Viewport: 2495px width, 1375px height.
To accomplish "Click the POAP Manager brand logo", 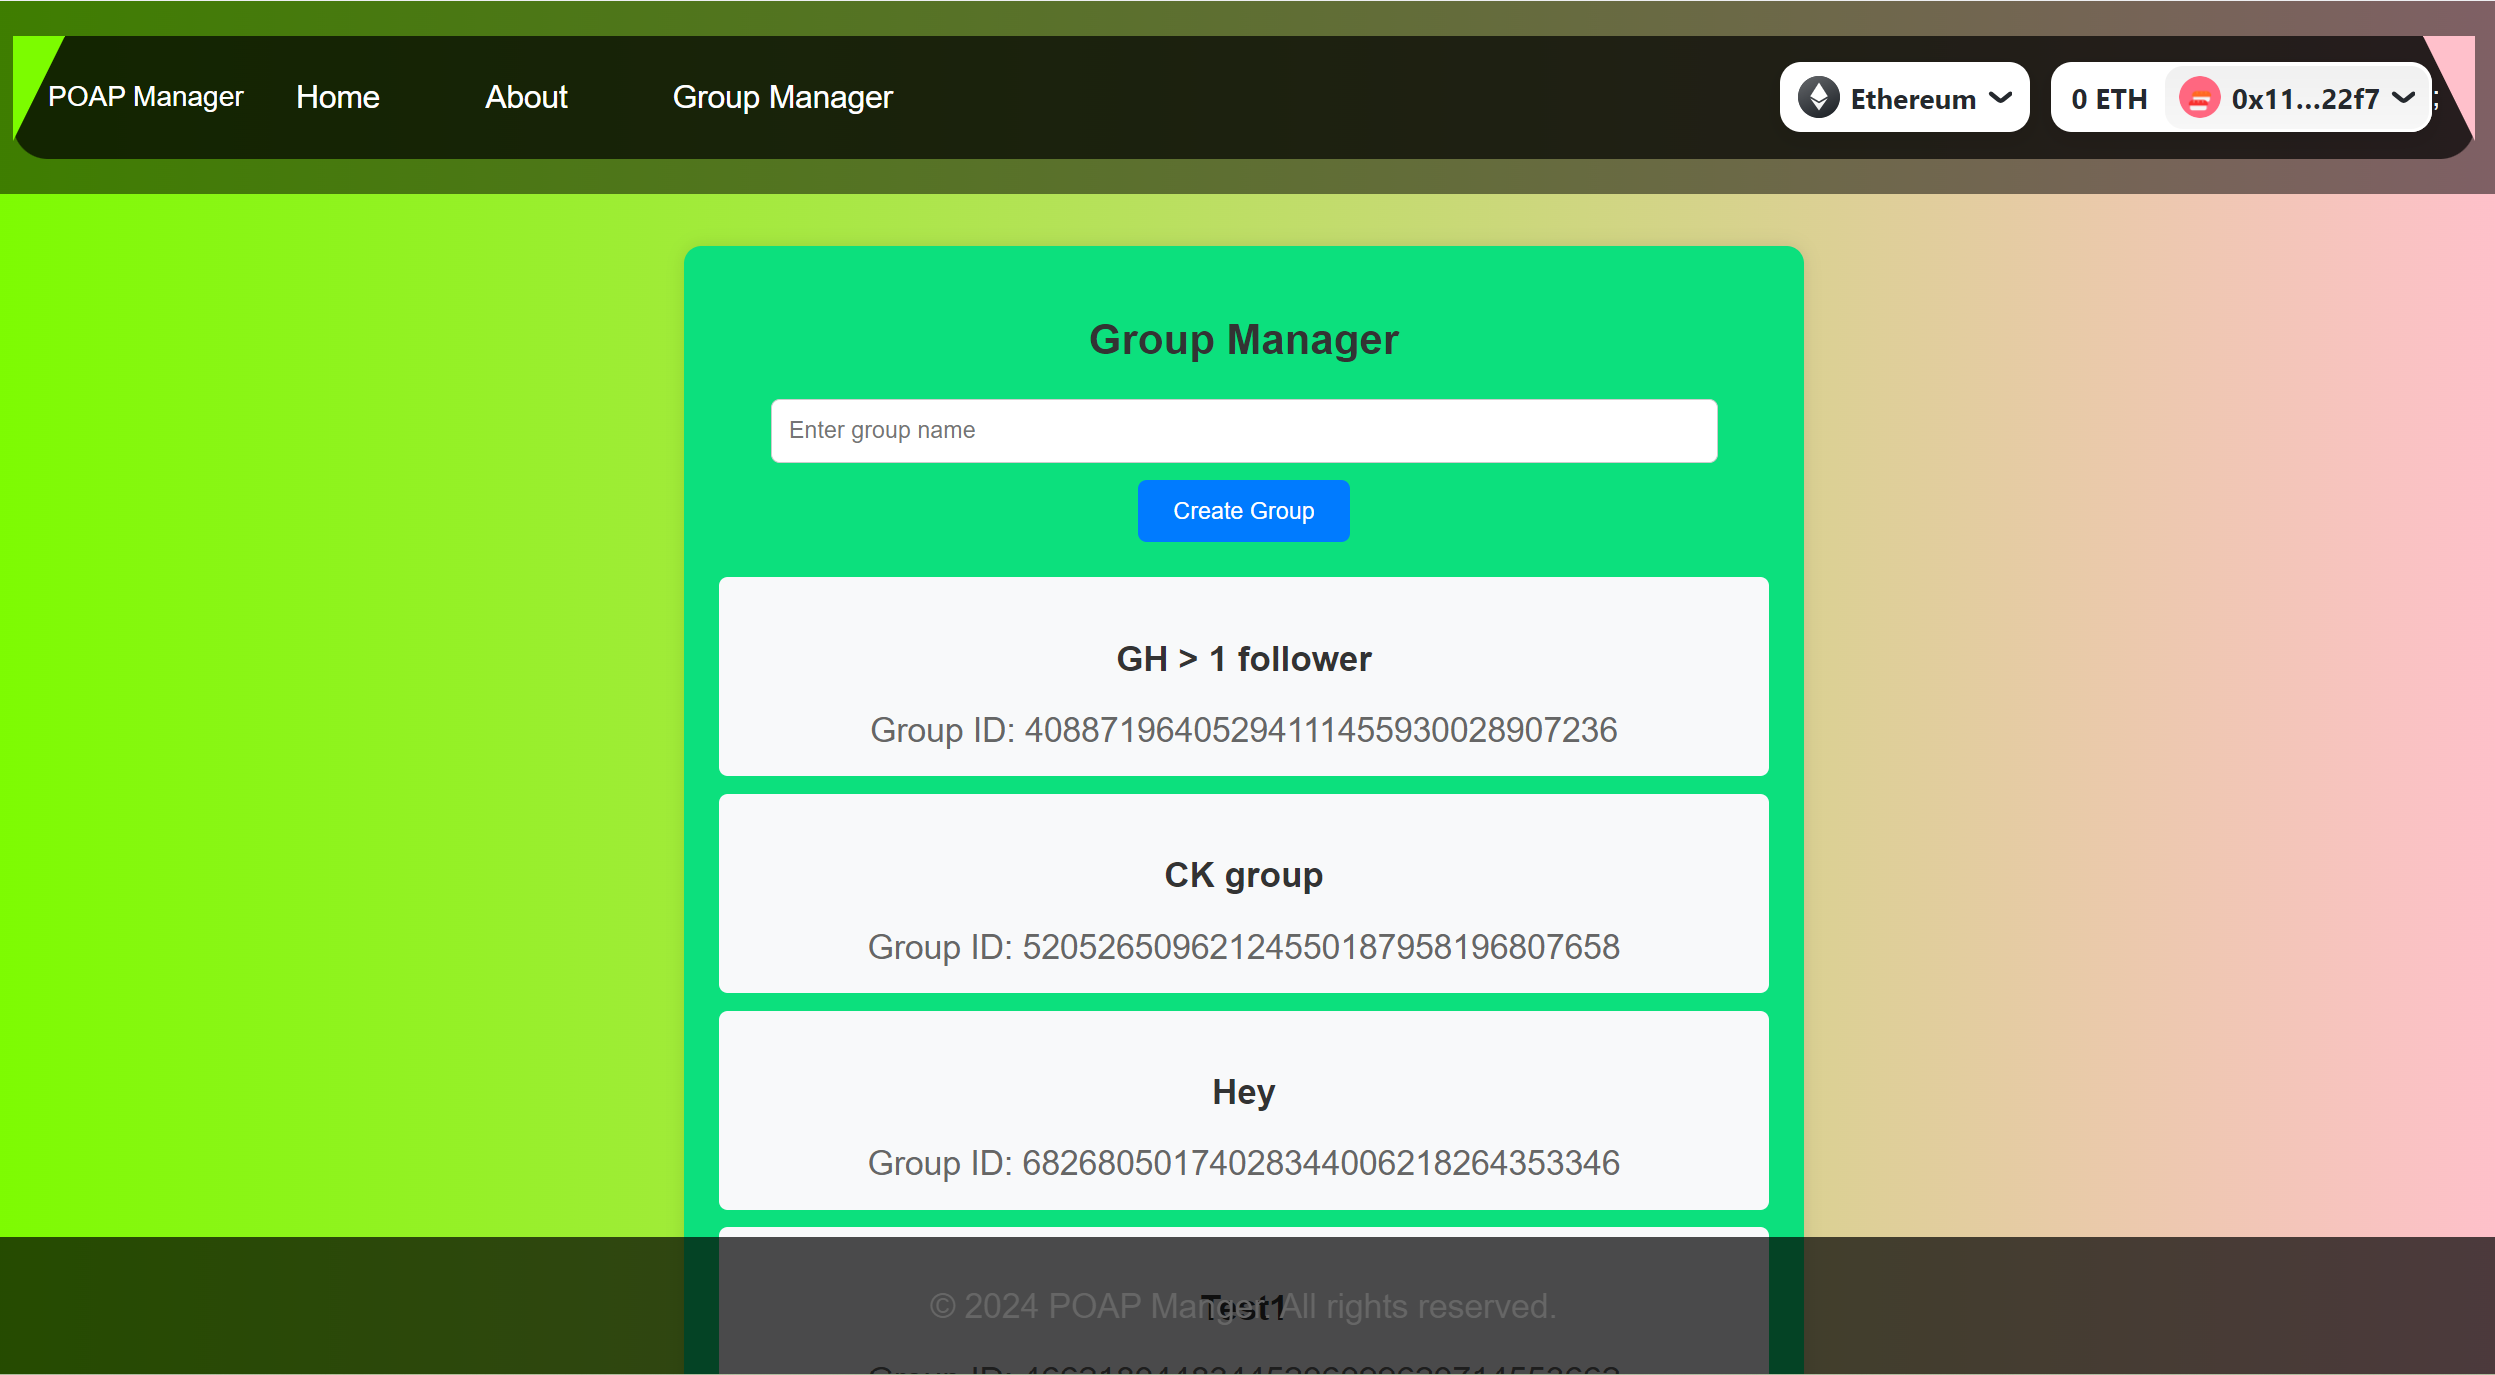I will point(144,95).
